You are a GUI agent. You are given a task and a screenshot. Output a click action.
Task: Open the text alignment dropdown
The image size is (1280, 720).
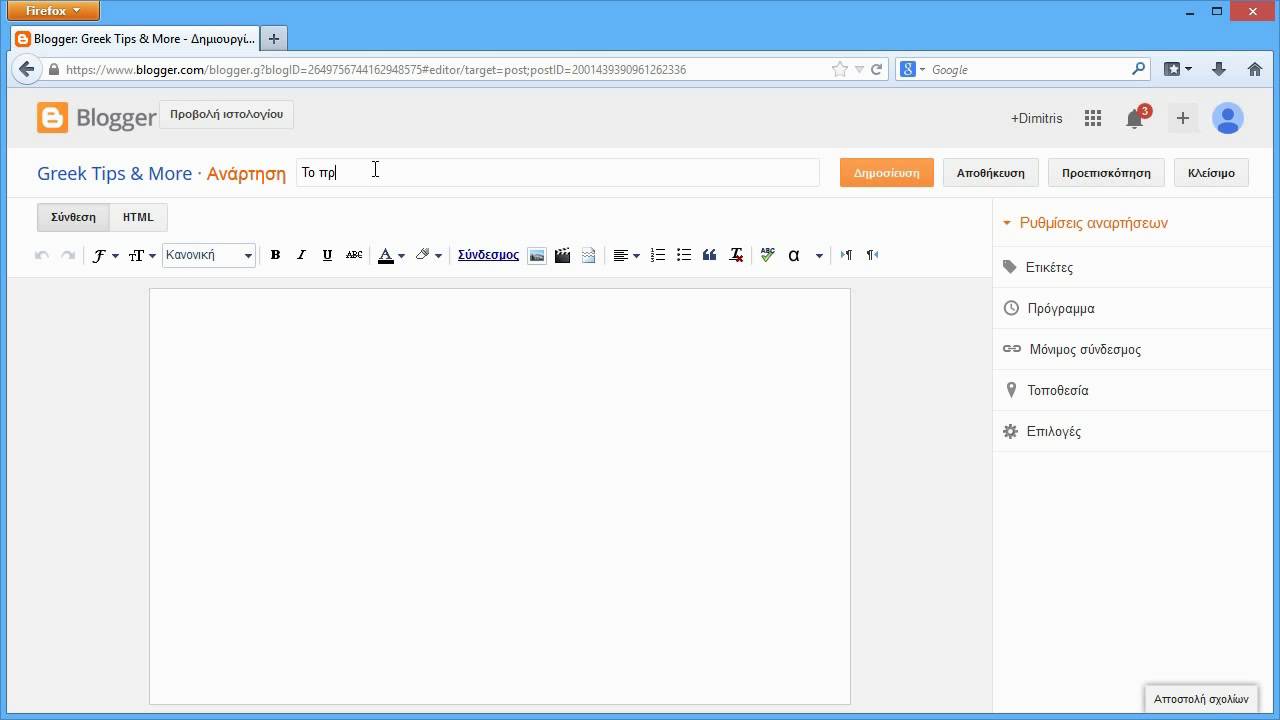[x=626, y=255]
